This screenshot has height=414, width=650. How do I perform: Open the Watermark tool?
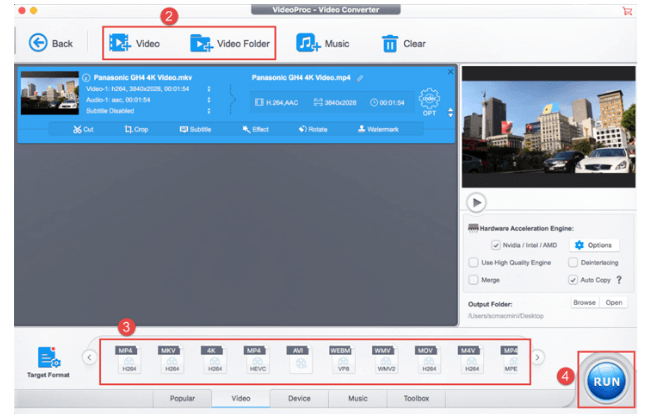pyautogui.click(x=378, y=129)
